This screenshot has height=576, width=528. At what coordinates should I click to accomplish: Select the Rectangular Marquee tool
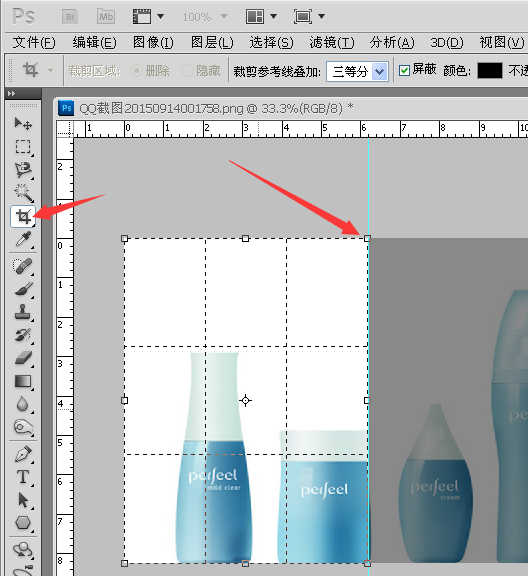23,147
